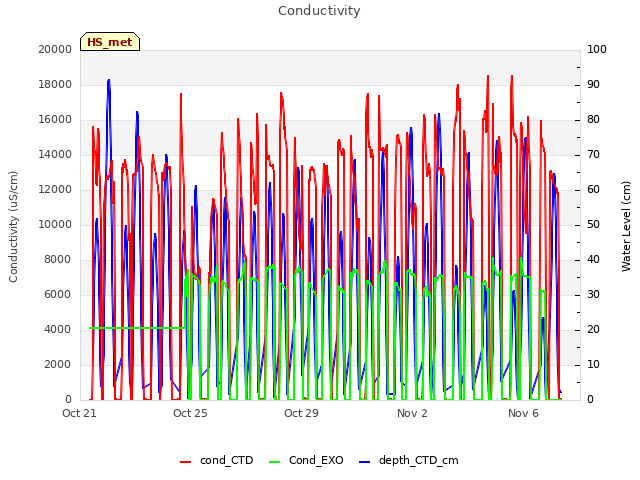The width and height of the screenshot is (640, 480).
Task: Click the Nov 2 x-axis label
Action: (x=412, y=413)
